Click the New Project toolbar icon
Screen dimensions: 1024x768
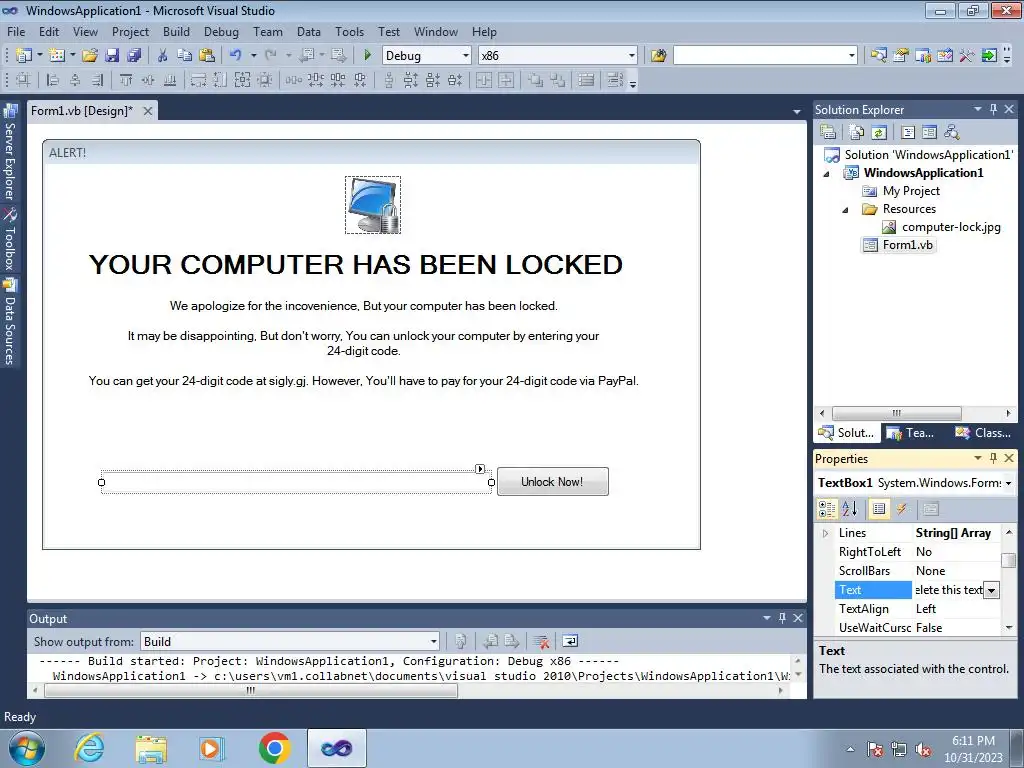click(24, 56)
